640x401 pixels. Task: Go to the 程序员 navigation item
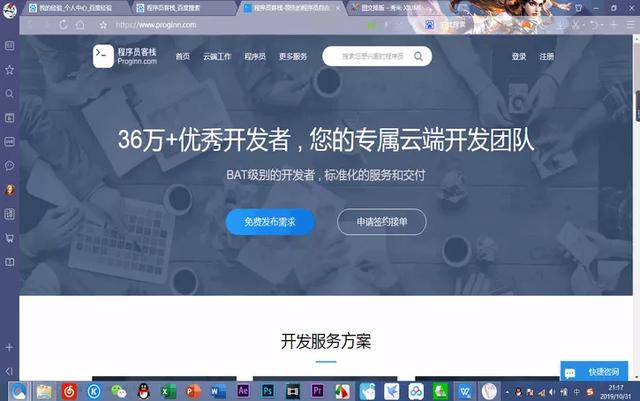pyautogui.click(x=254, y=56)
